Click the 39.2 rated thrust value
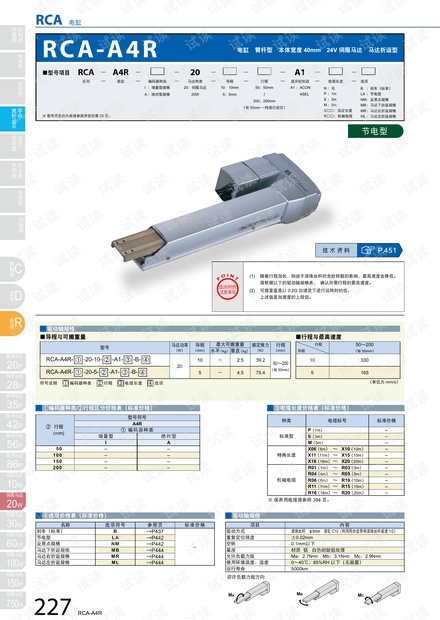 260,360
